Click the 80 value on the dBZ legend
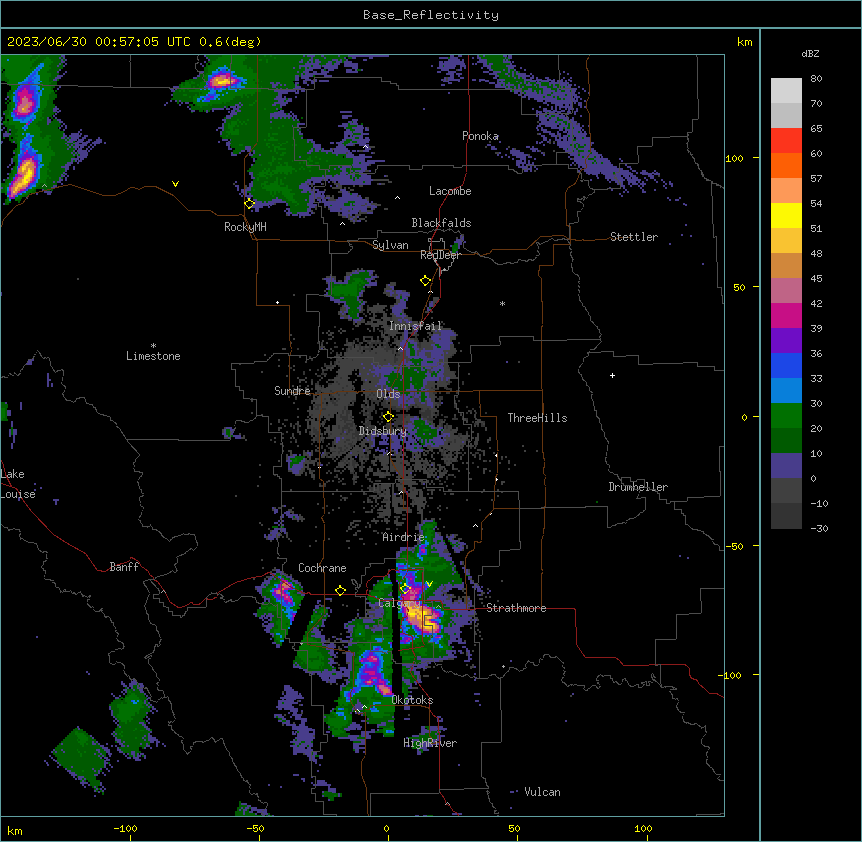862x842 pixels. [816, 79]
